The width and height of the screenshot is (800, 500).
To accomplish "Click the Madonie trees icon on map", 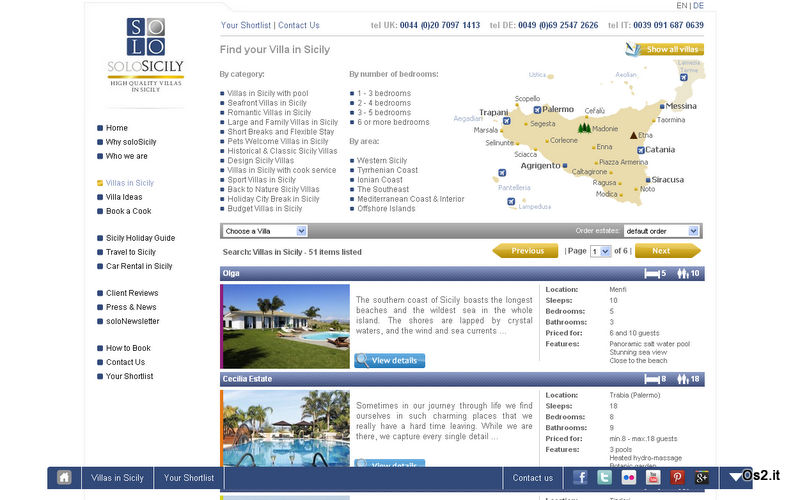I will coord(584,128).
